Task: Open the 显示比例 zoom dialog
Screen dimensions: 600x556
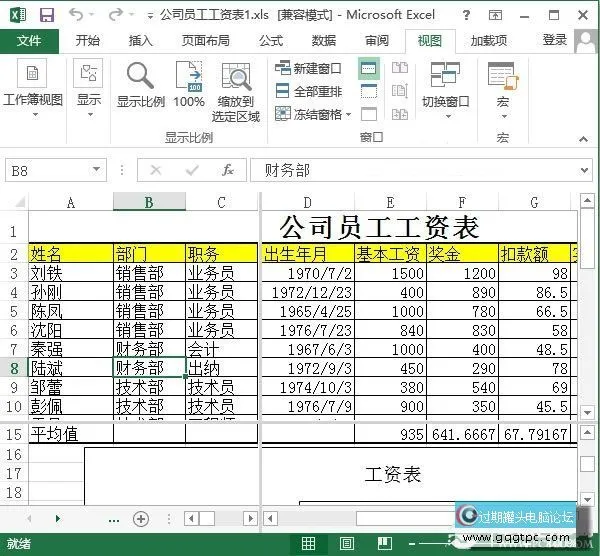Action: click(x=140, y=84)
